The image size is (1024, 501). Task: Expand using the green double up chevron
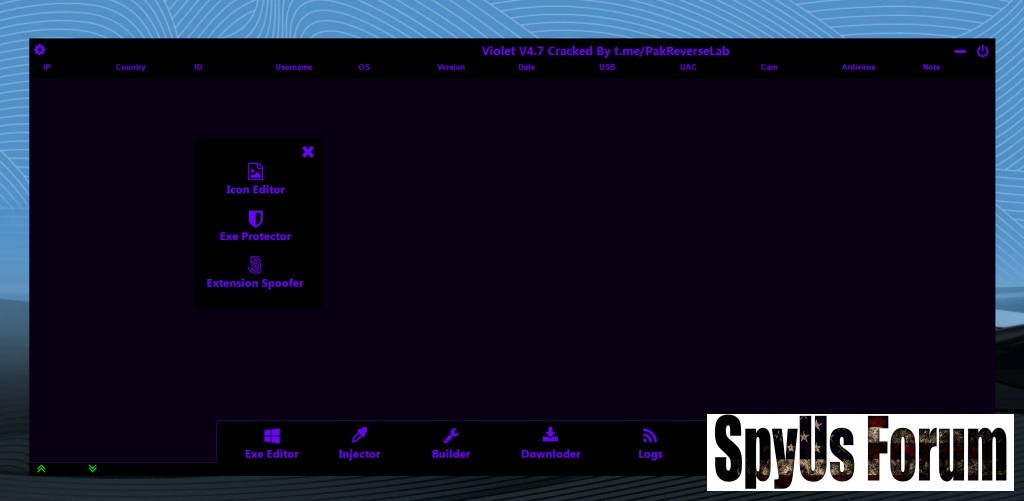pyautogui.click(x=41, y=468)
